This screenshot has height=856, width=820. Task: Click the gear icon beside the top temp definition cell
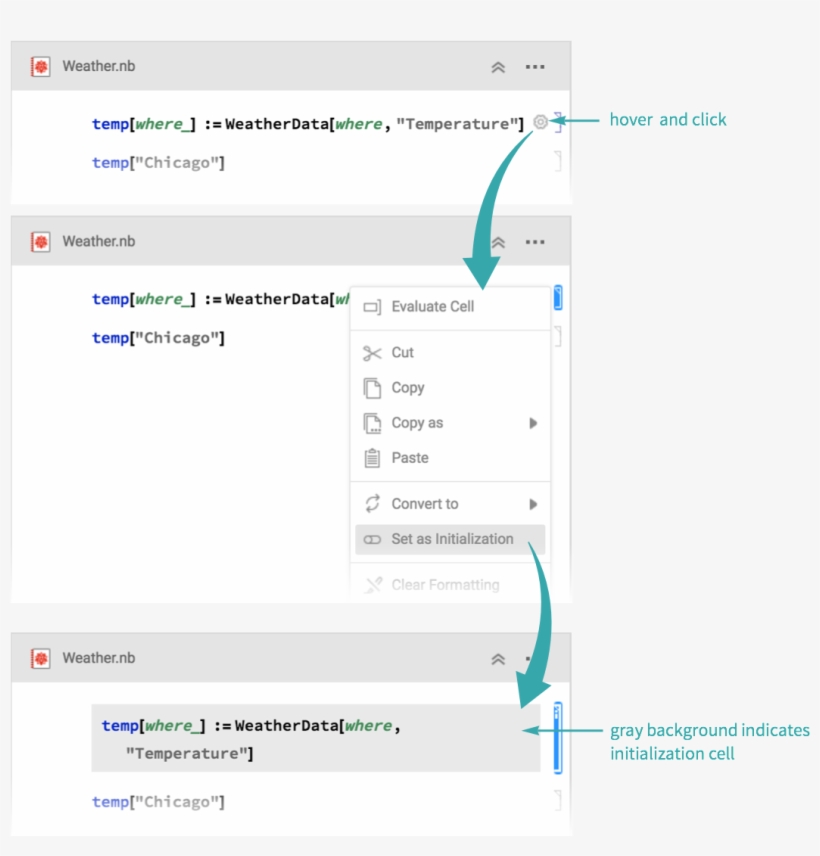coord(540,122)
